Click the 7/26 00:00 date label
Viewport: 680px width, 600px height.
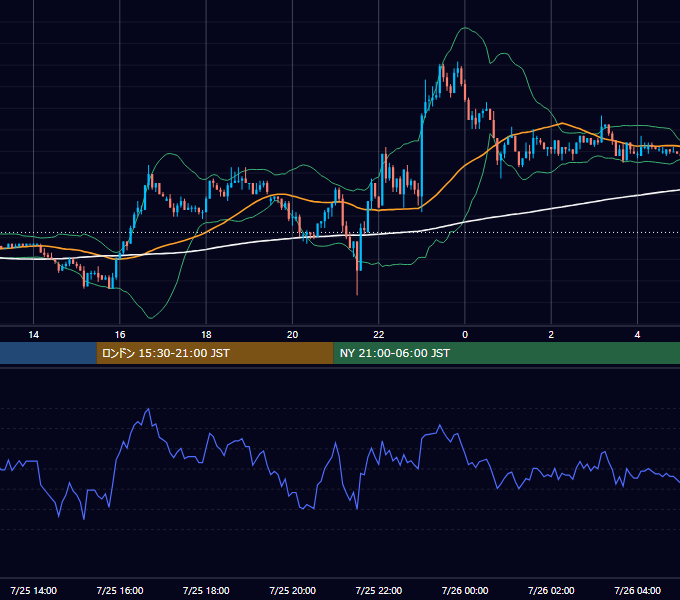465,590
